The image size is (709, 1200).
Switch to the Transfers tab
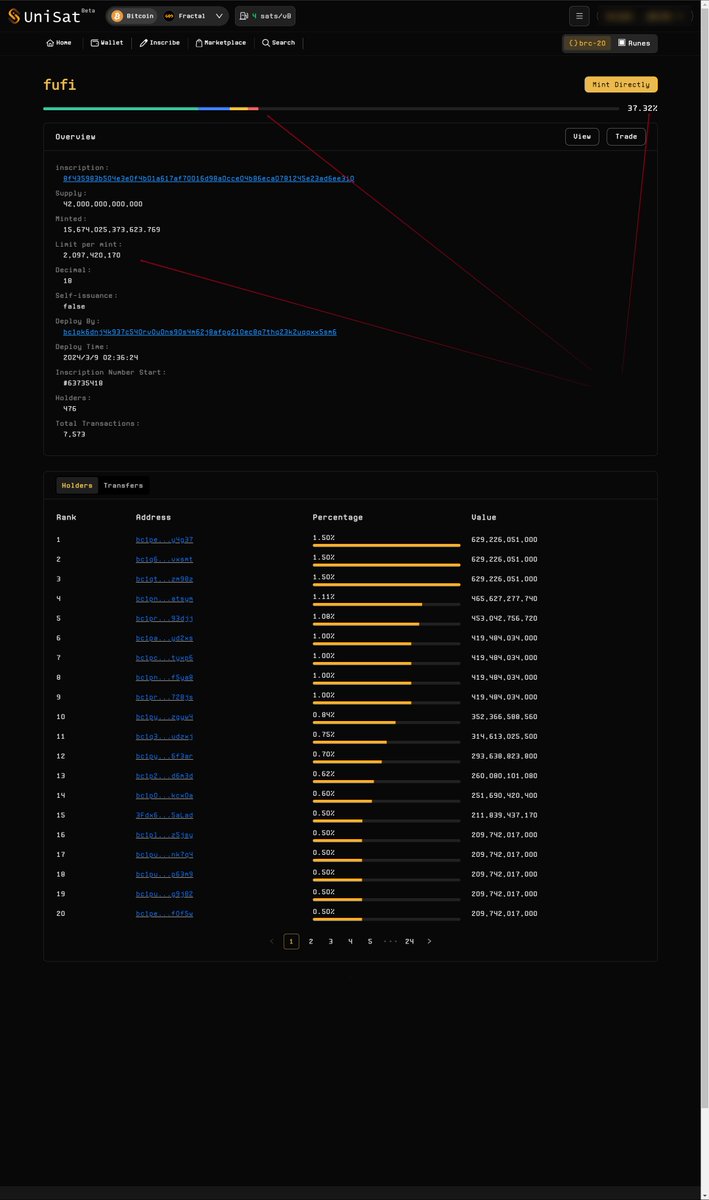[x=123, y=485]
